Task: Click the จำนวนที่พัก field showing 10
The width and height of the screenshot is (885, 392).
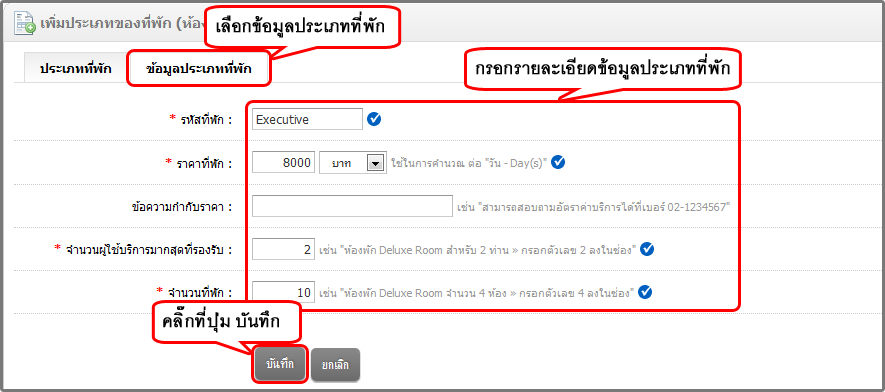Action: (x=283, y=293)
